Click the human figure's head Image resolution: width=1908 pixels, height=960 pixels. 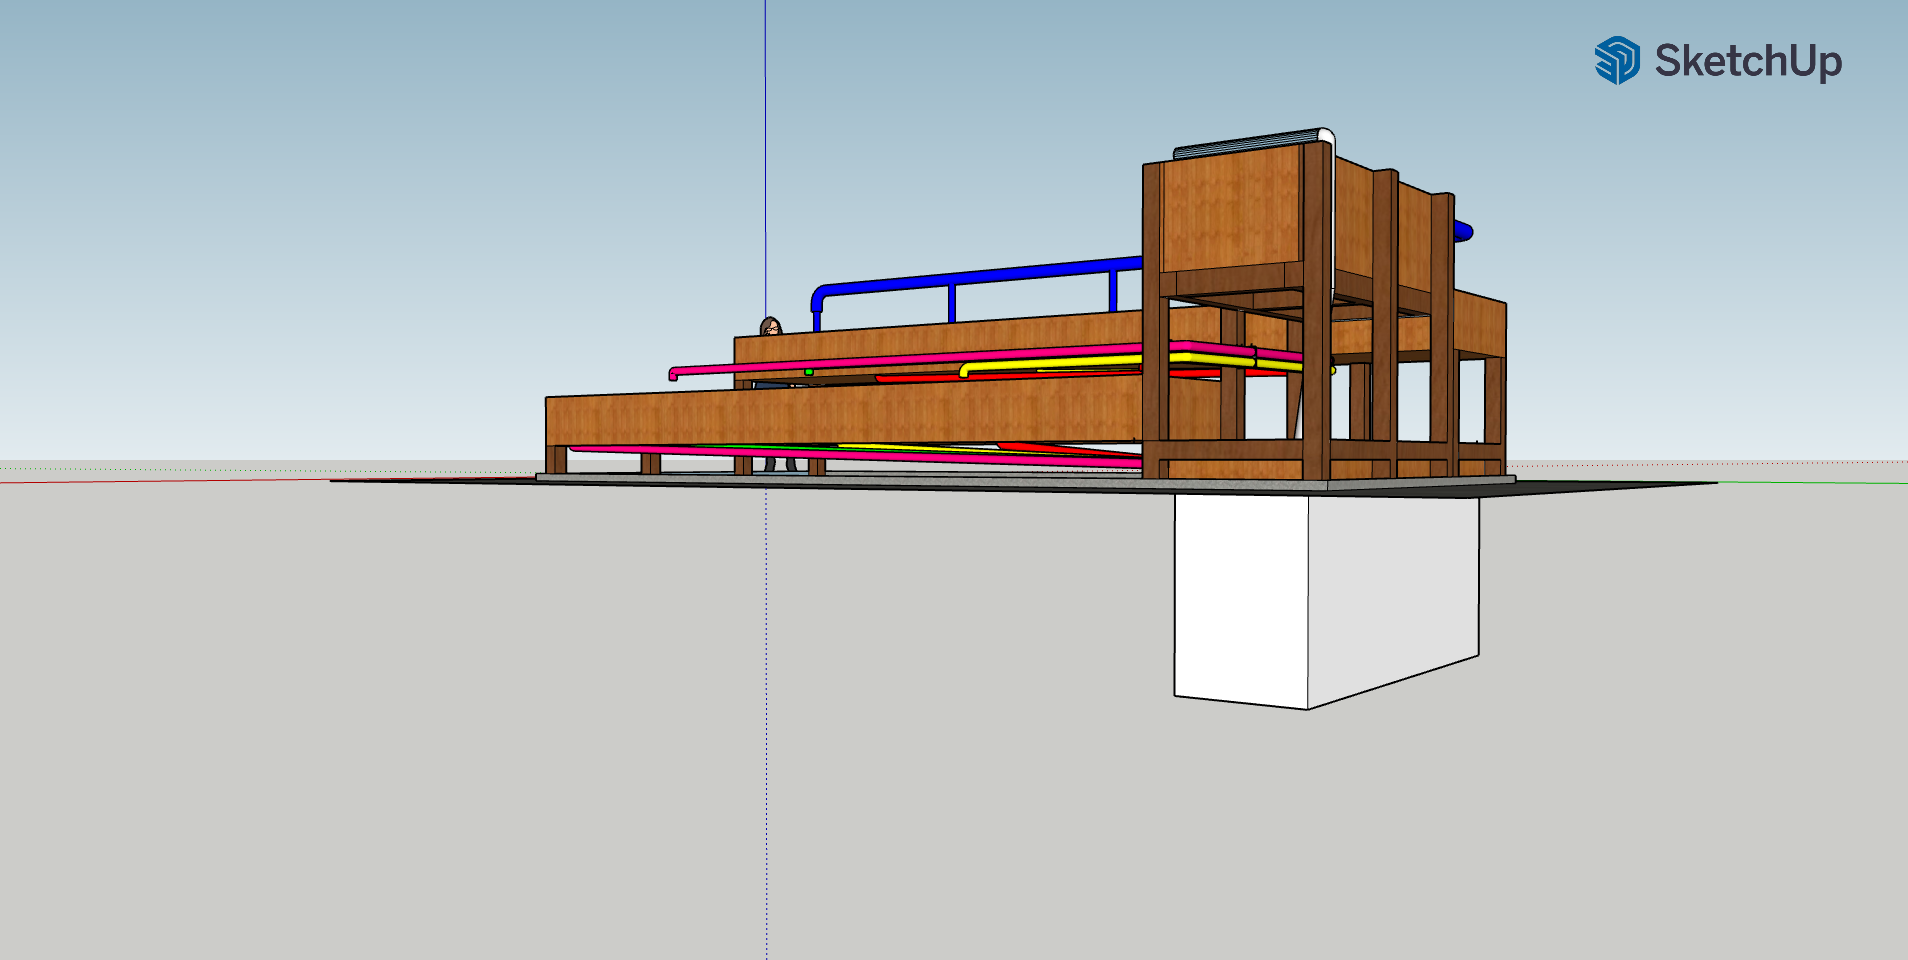[x=770, y=325]
